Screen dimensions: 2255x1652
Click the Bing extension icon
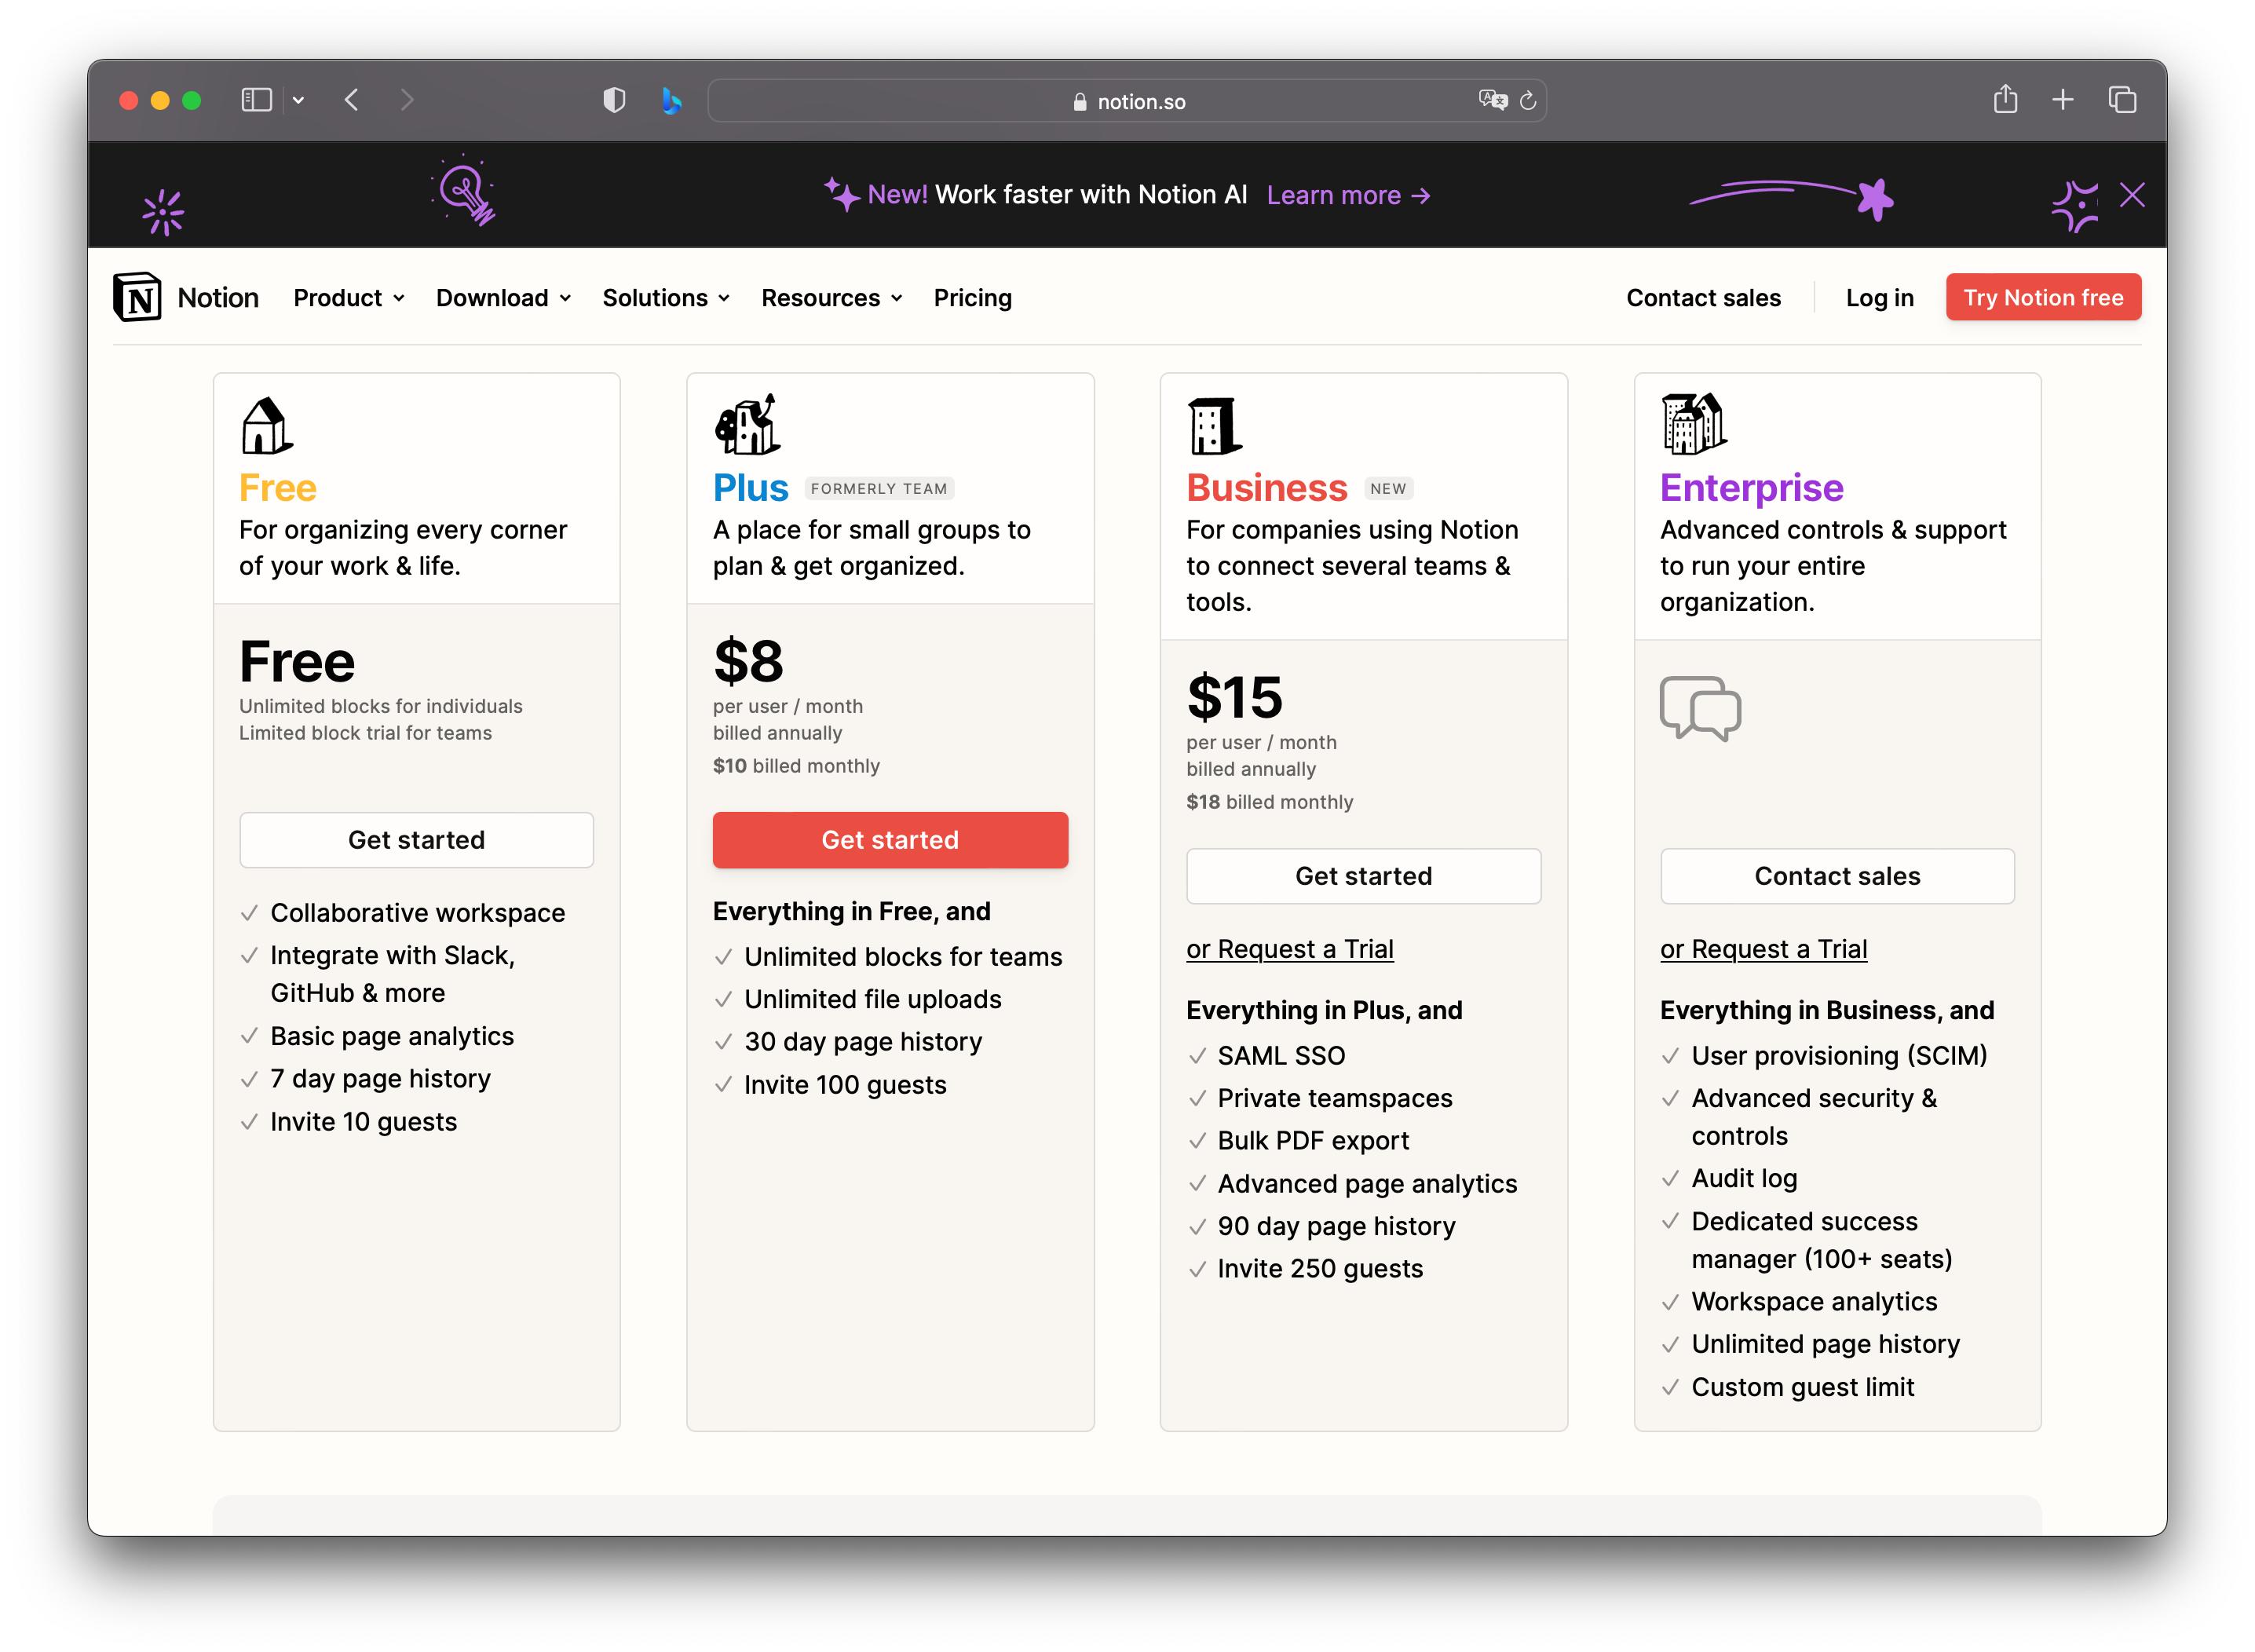click(x=672, y=100)
